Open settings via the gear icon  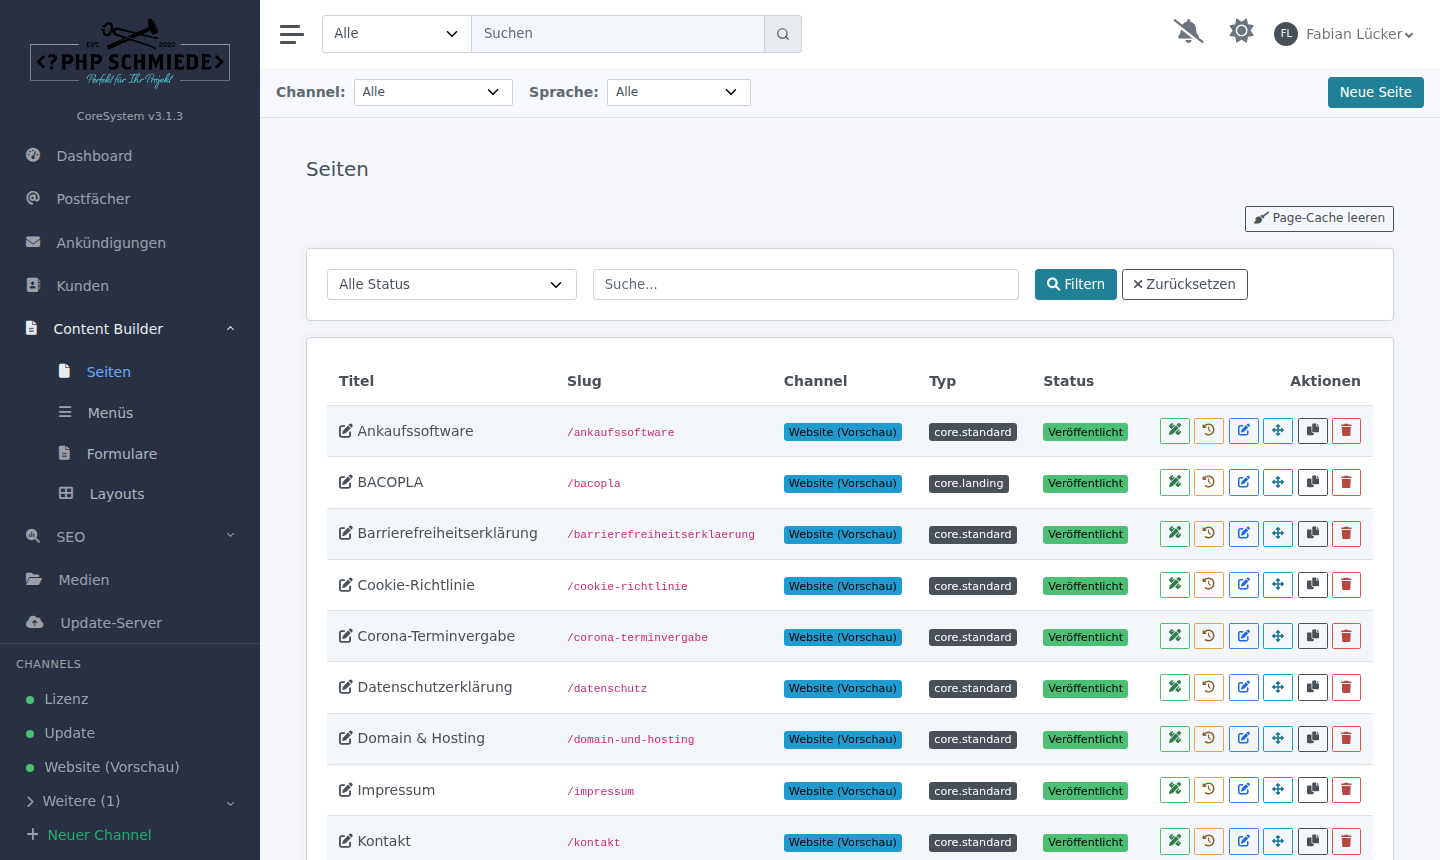click(1241, 32)
